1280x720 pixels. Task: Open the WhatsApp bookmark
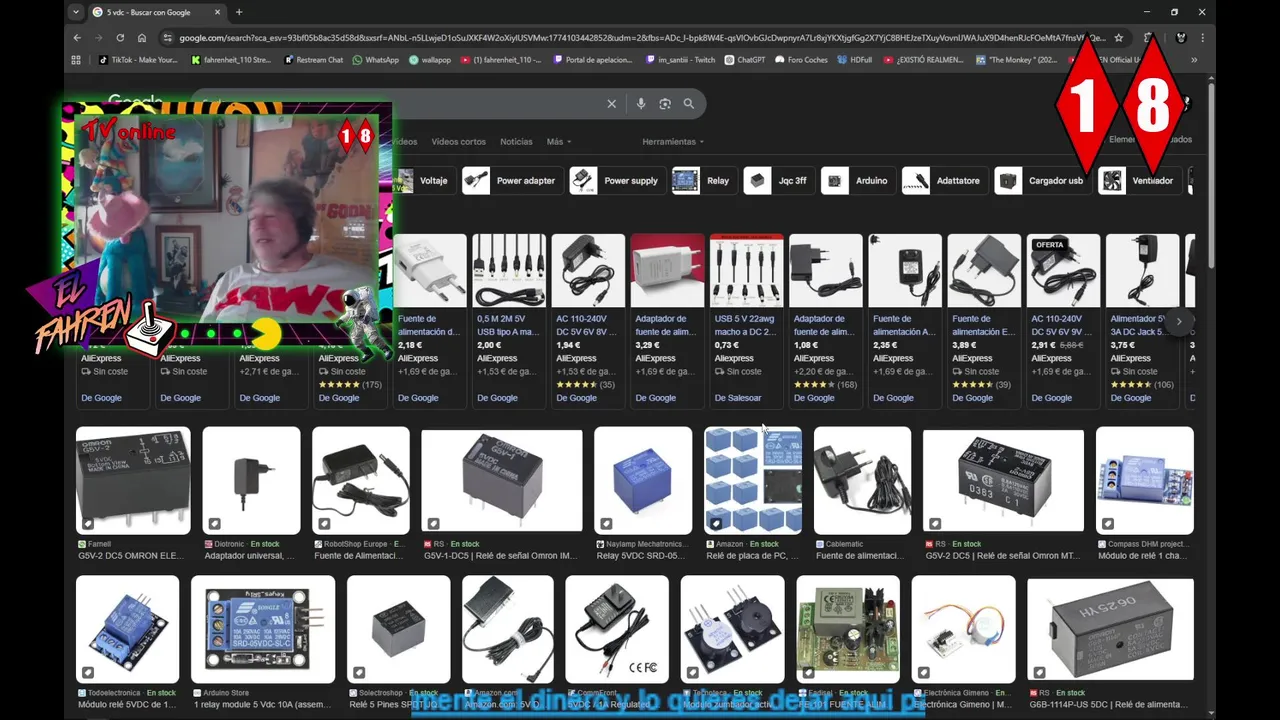[x=375, y=60]
